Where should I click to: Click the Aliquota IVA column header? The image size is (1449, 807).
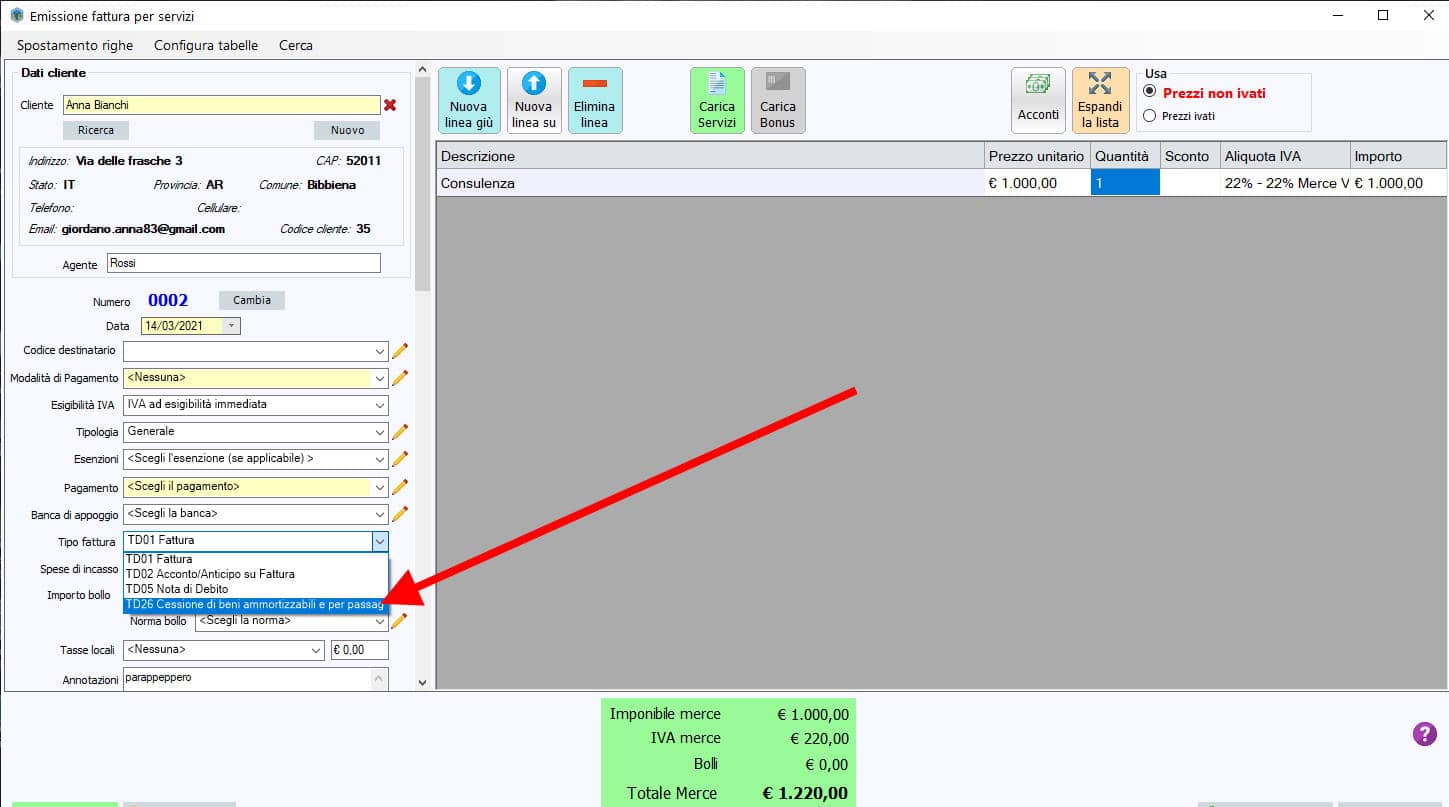1285,156
